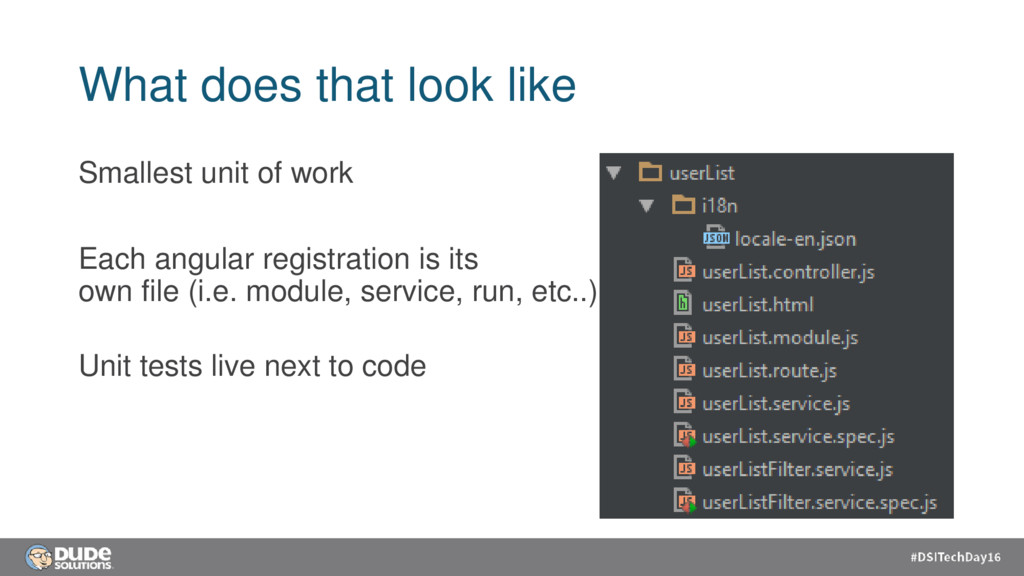Select the i18n folder name
Image resolution: width=1024 pixels, height=576 pixels.
tap(720, 206)
